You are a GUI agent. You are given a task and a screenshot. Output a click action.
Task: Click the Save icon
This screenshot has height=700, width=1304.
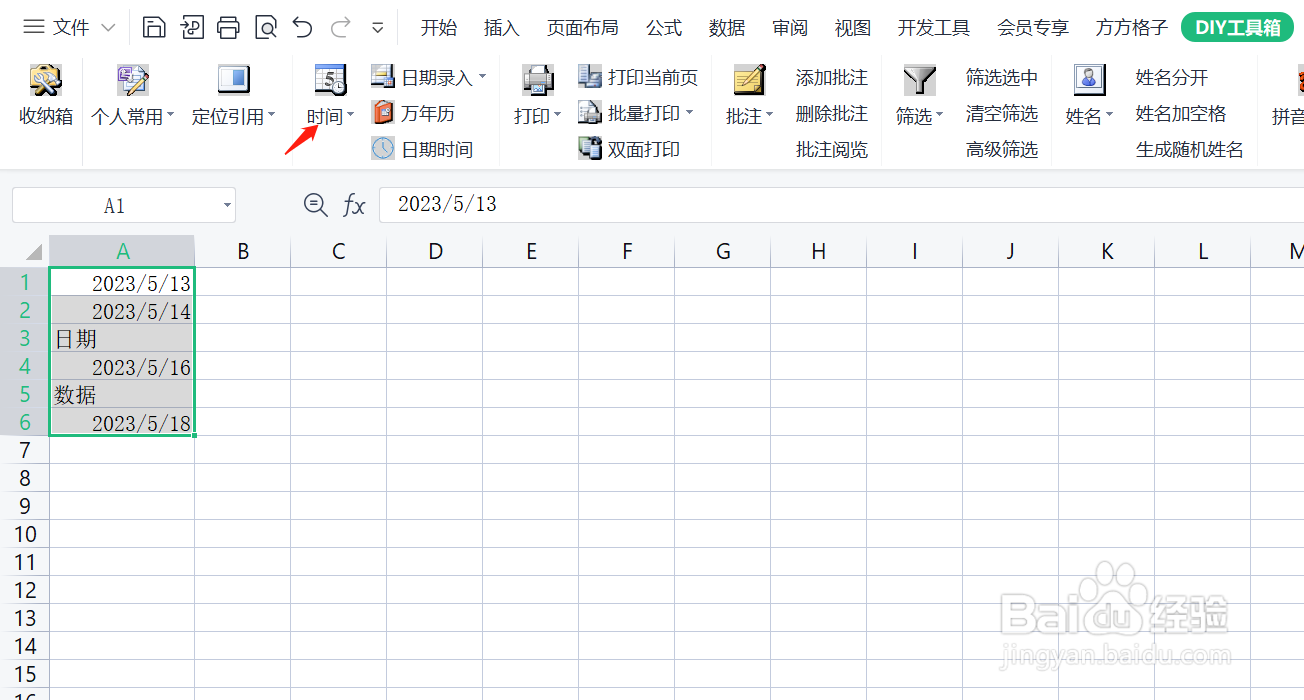click(x=154, y=27)
